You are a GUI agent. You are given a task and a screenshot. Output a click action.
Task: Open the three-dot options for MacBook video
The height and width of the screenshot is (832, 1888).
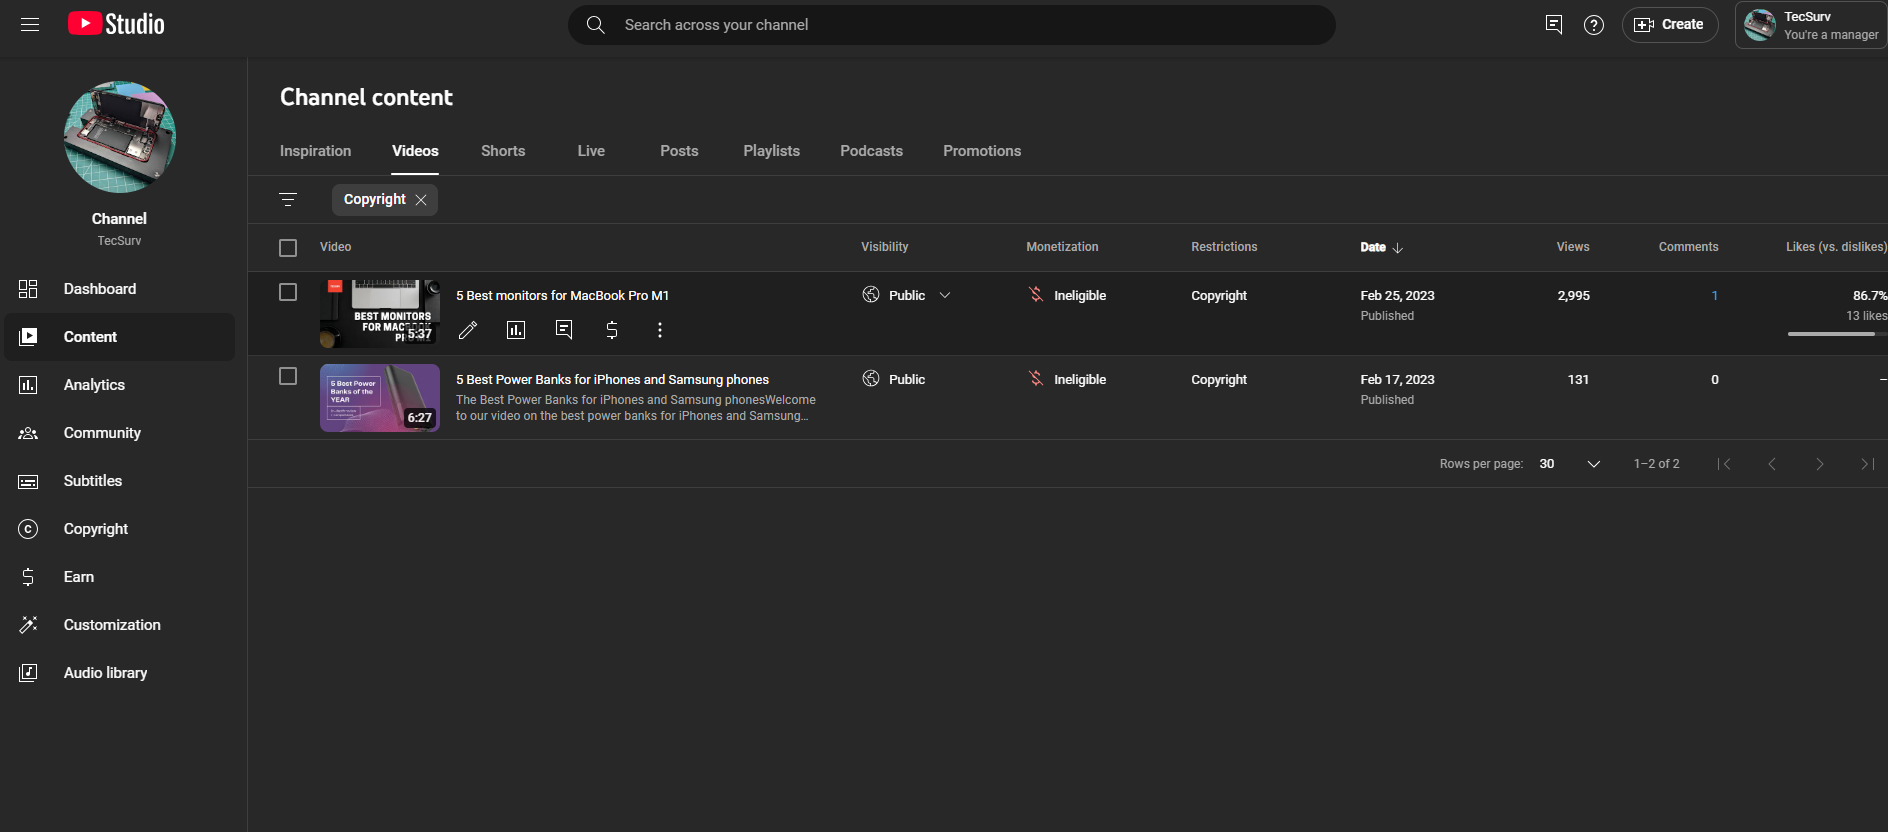coord(660,330)
